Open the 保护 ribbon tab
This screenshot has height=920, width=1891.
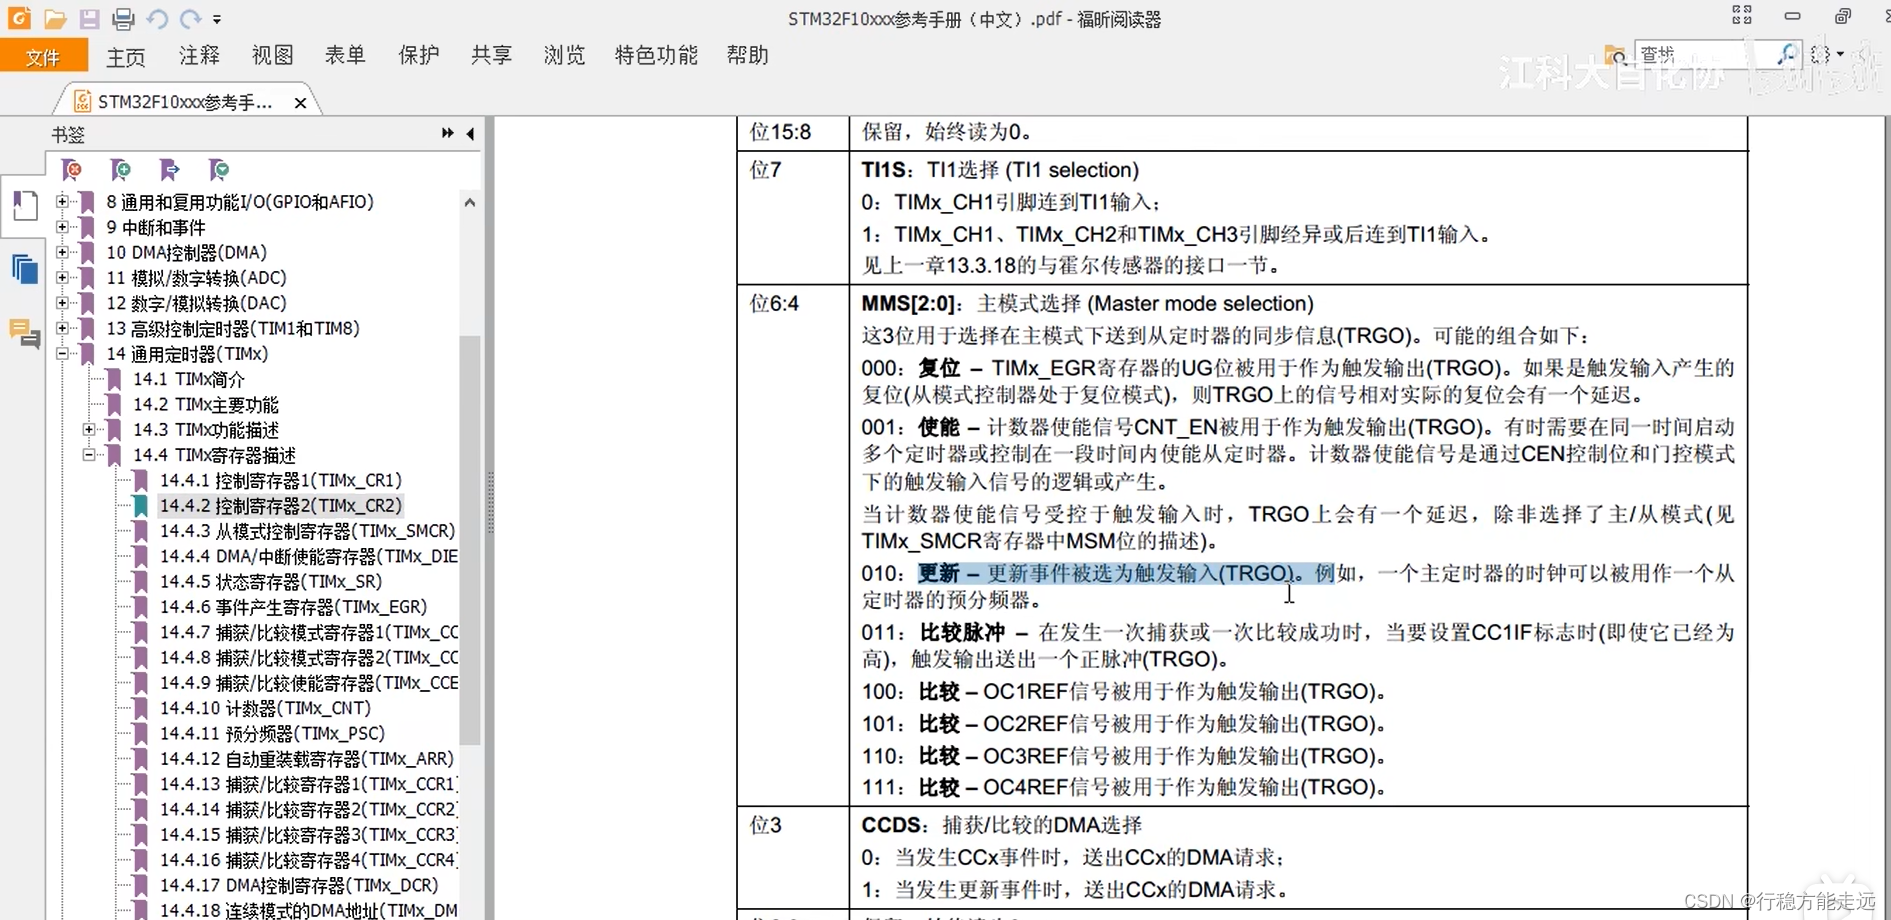pos(418,55)
